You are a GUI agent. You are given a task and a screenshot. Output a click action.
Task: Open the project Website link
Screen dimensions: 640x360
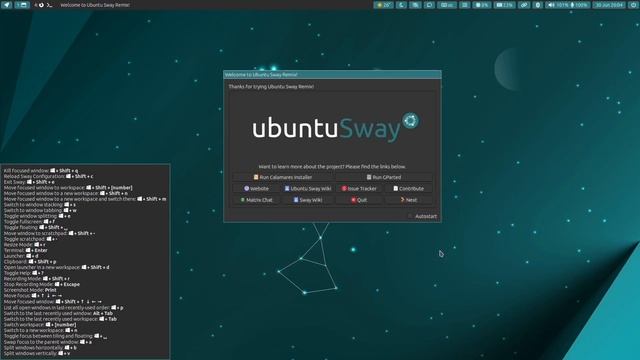pos(256,189)
